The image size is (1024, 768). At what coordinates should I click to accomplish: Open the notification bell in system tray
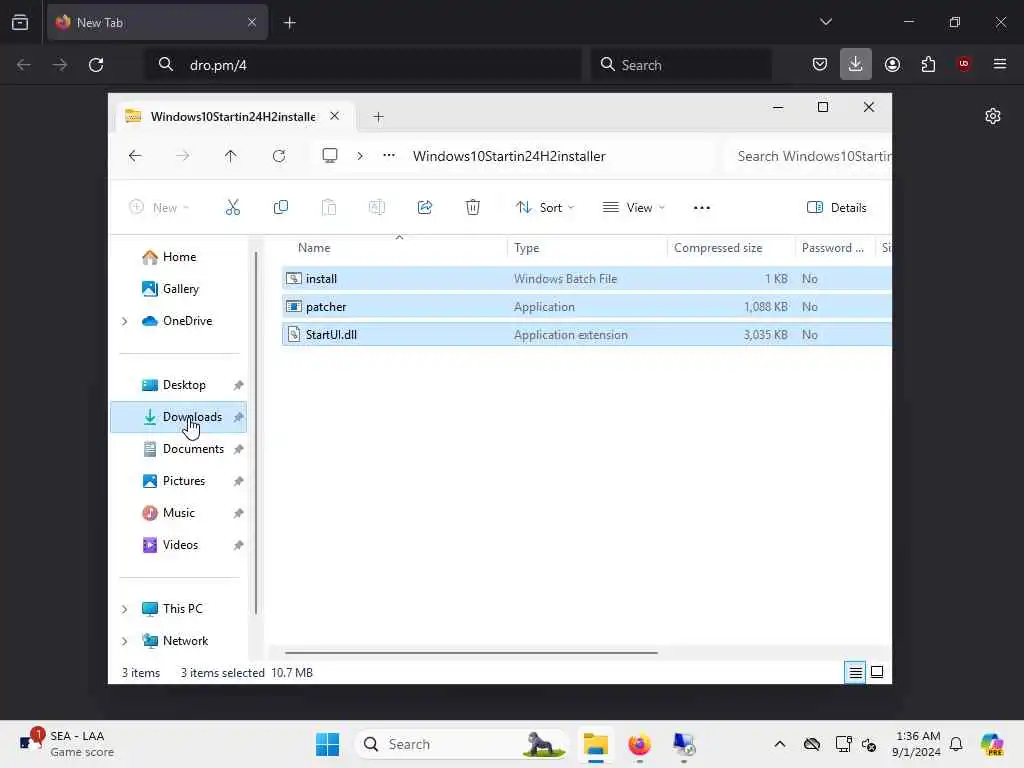pyautogui.click(x=955, y=744)
